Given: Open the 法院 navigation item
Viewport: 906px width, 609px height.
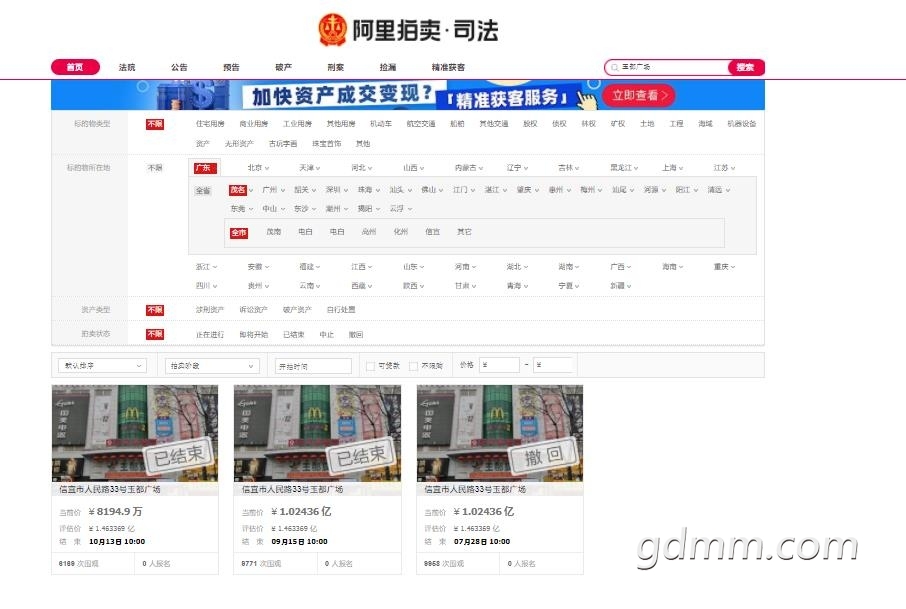Looking at the screenshot, I should 127,67.
